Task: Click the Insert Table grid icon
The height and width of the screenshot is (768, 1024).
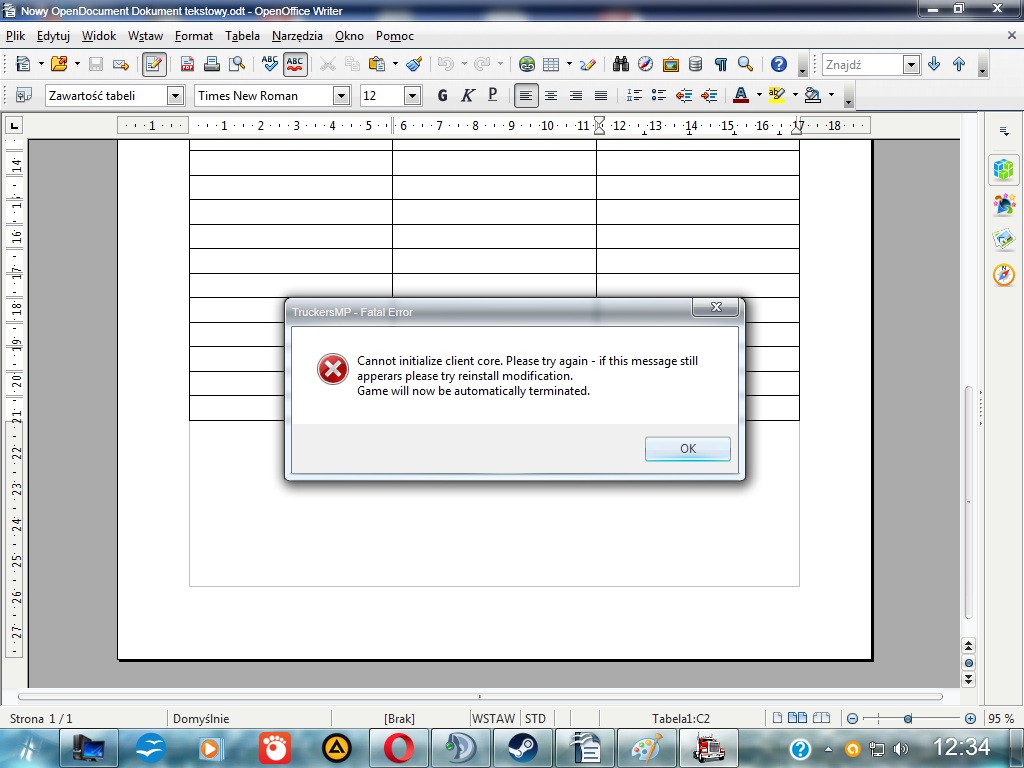Action: [551, 63]
